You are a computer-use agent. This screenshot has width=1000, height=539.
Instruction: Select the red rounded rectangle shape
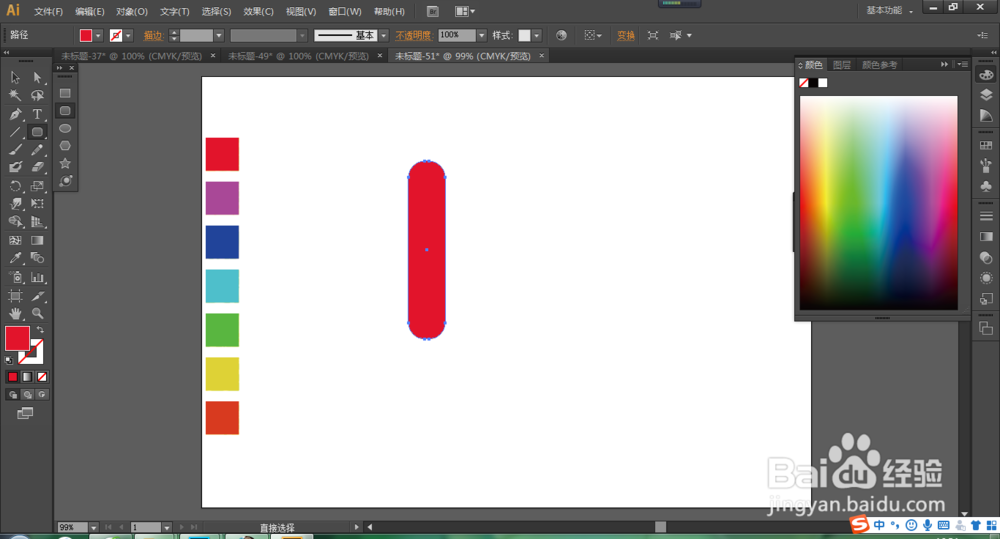pyautogui.click(x=427, y=250)
